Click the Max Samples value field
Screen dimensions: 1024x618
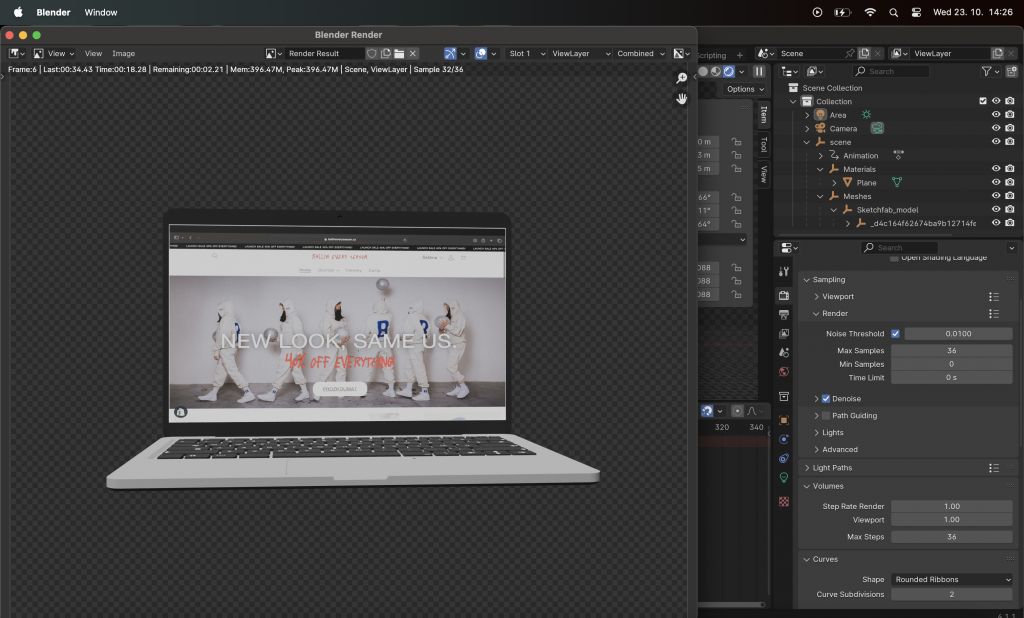tap(951, 351)
